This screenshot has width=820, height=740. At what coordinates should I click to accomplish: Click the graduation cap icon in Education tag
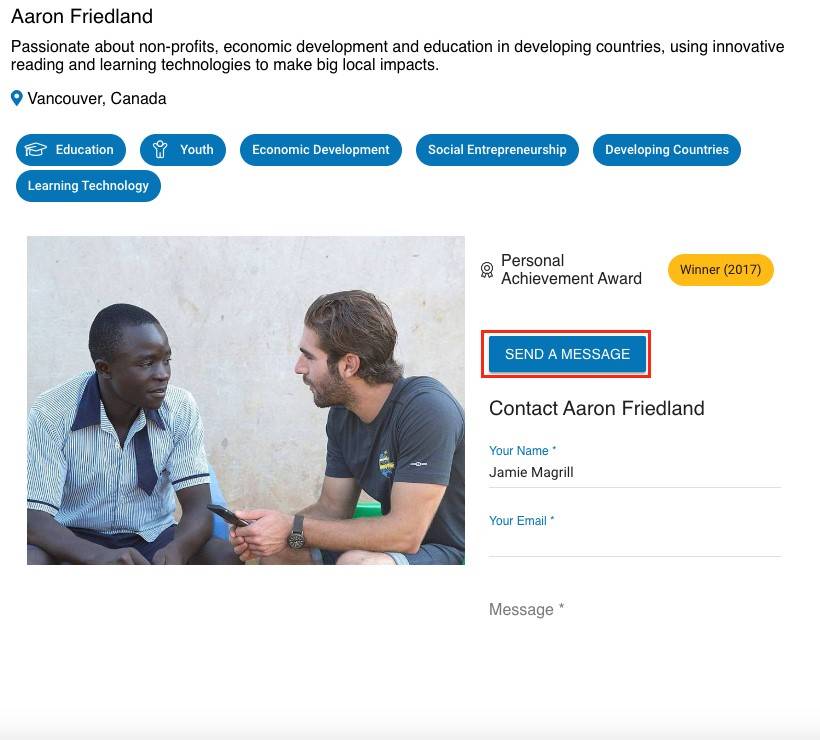point(36,150)
